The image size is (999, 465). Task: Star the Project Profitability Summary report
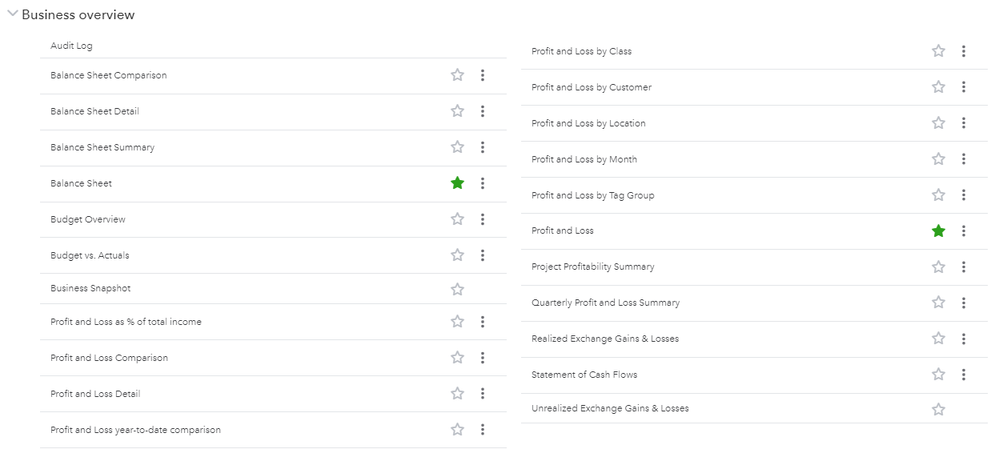pos(938,267)
